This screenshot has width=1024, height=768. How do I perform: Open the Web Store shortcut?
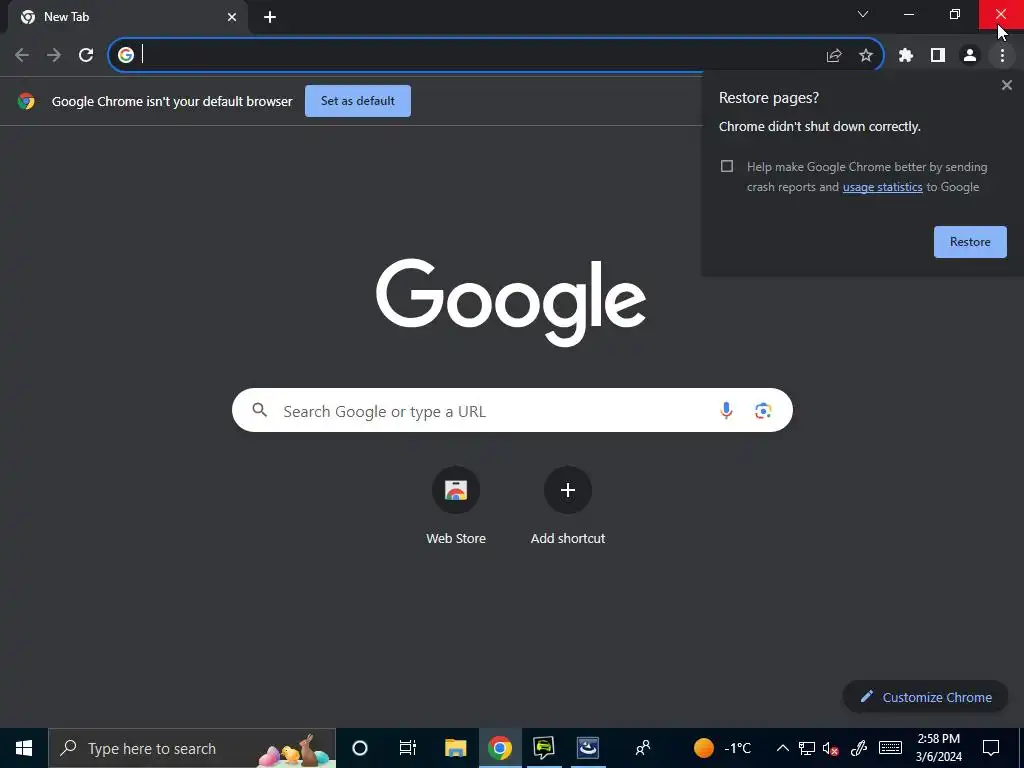(x=456, y=506)
